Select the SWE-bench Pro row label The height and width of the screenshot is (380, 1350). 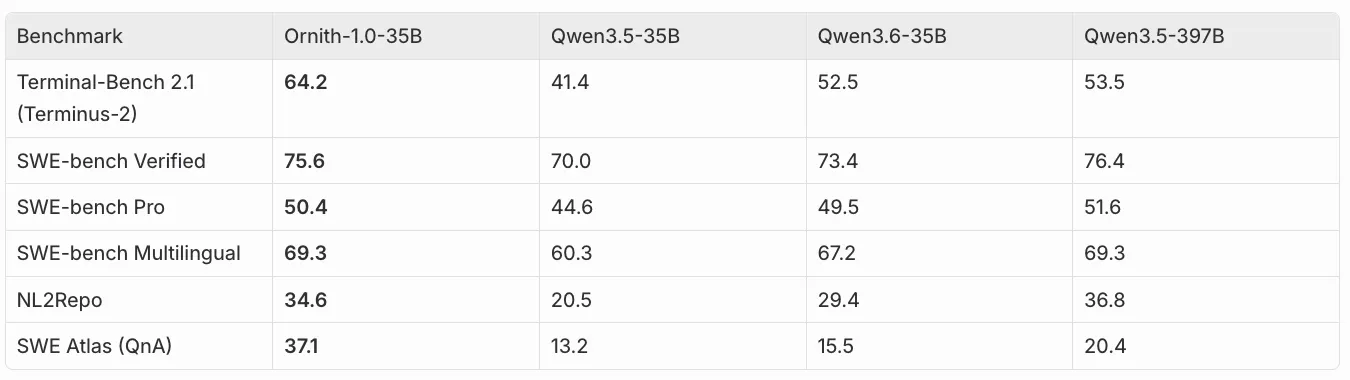tap(91, 207)
